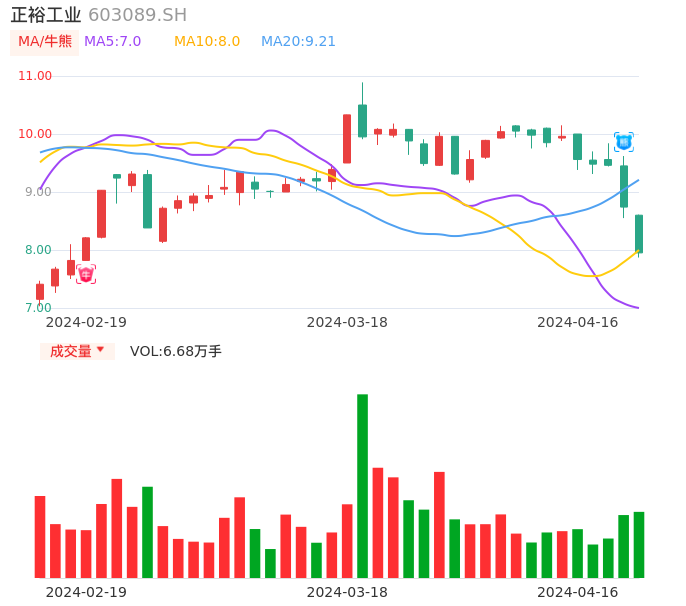Click the 7.00 price axis label
The height and width of the screenshot is (606, 686).
[38, 308]
